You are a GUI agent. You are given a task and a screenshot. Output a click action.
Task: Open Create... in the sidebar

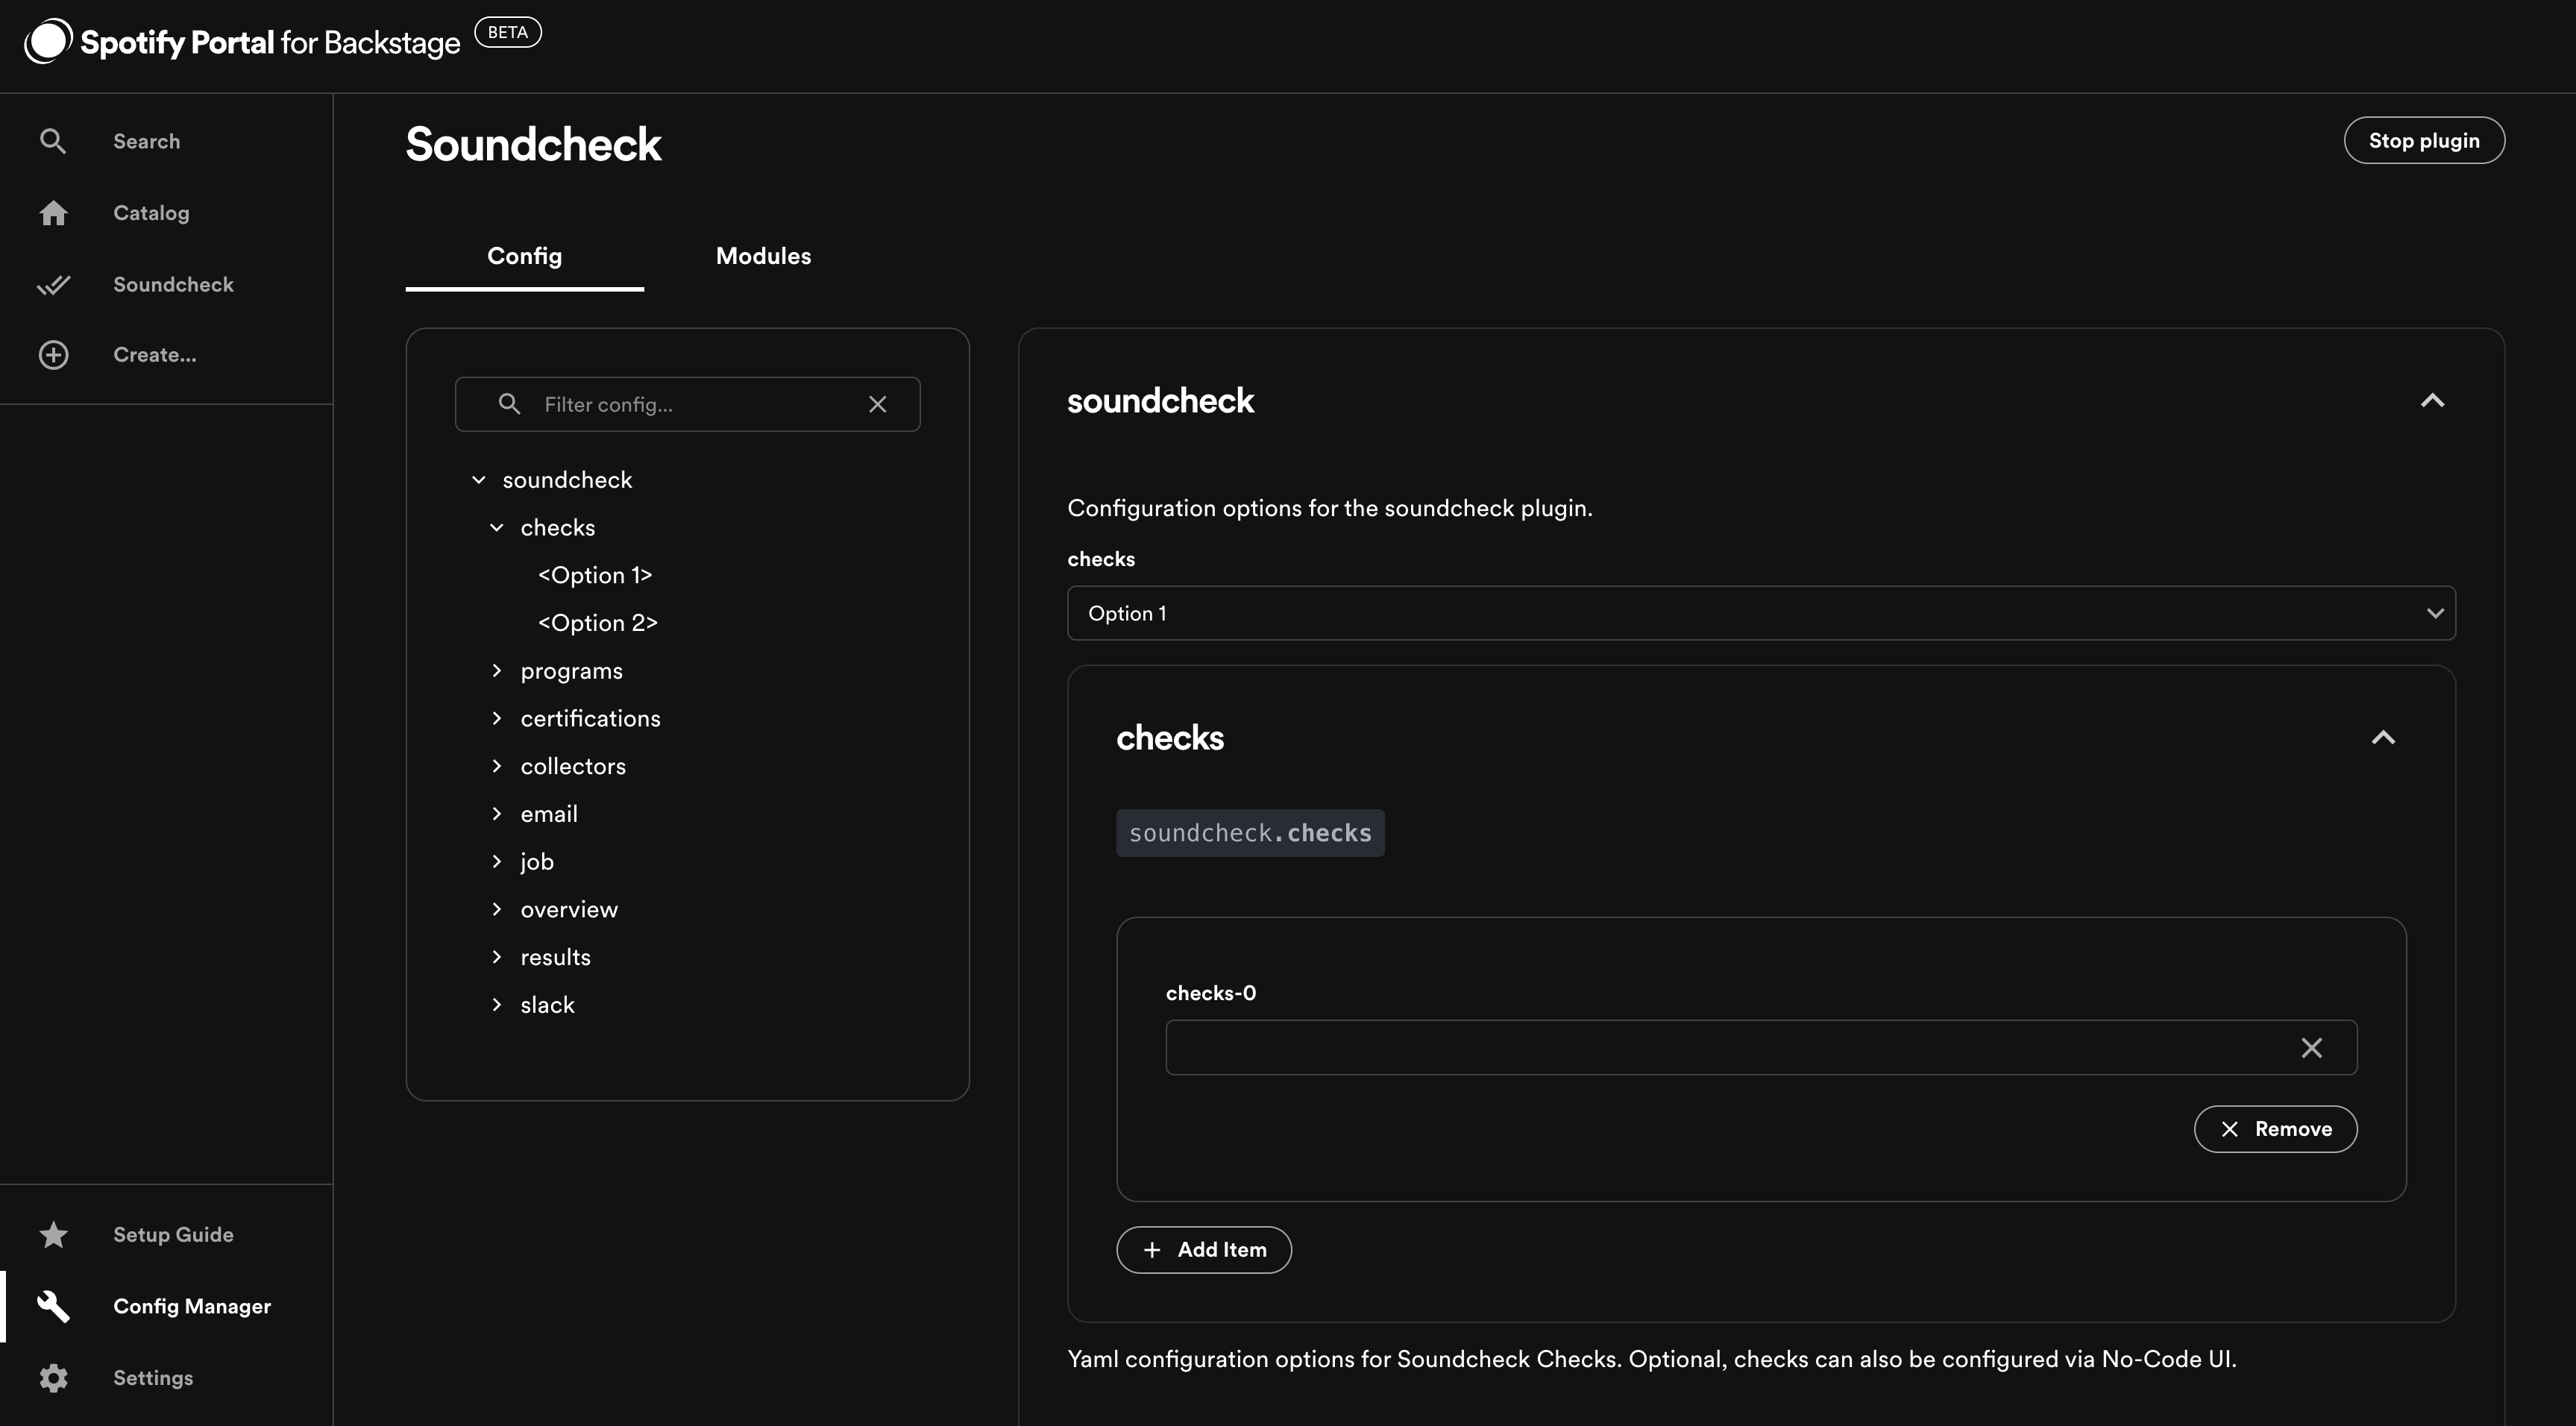166,355
